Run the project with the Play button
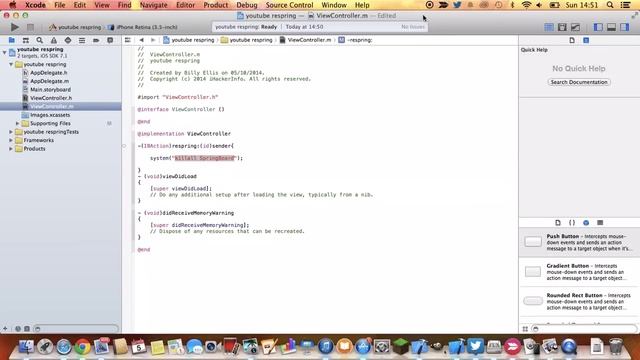This screenshot has width=640, height=360. point(15,27)
